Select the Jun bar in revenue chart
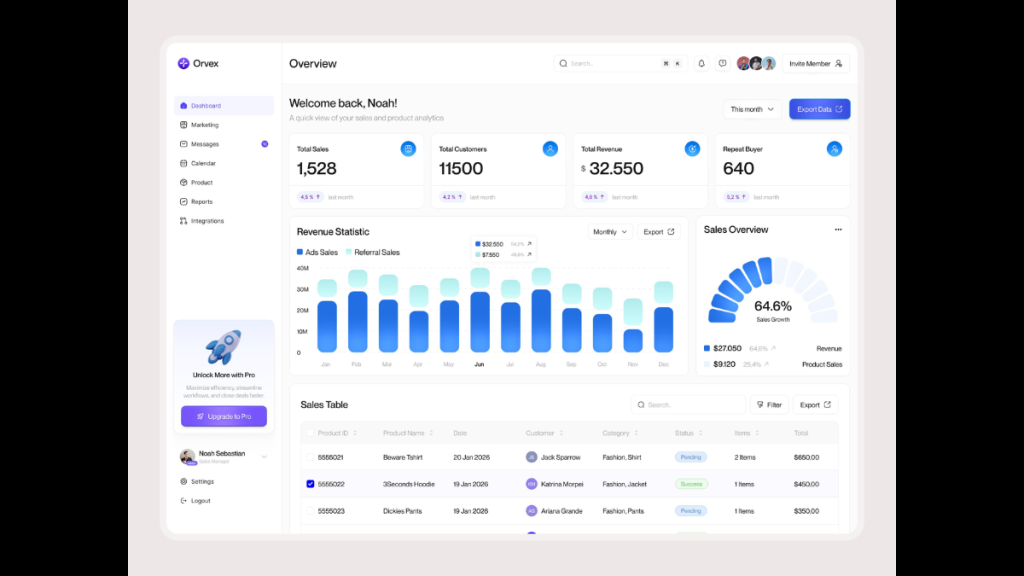 coord(480,310)
